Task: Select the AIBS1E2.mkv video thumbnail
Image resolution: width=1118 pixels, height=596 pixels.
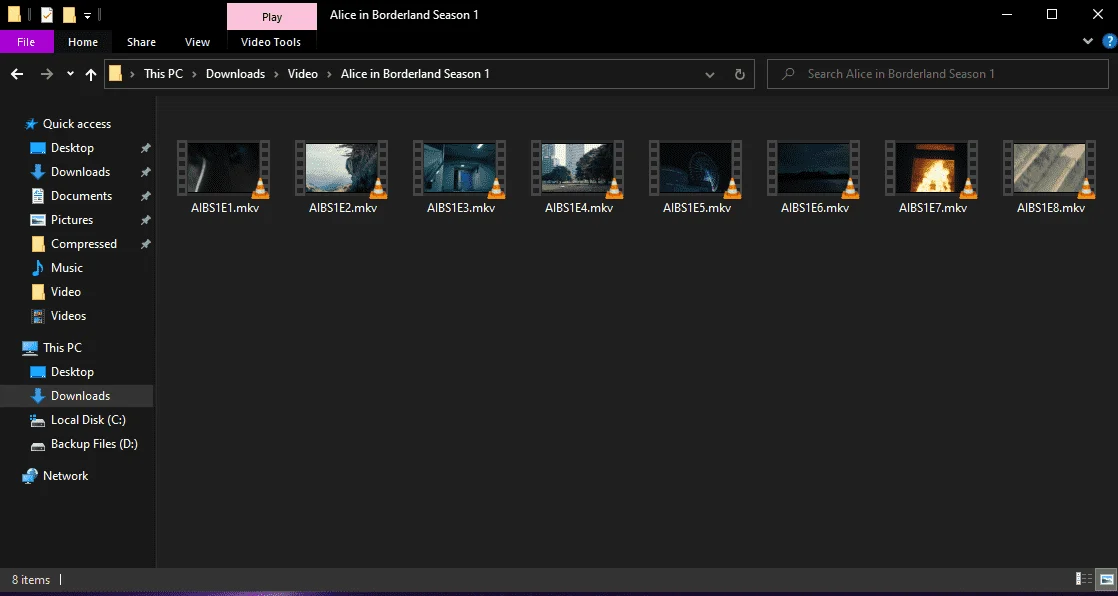Action: 342,168
